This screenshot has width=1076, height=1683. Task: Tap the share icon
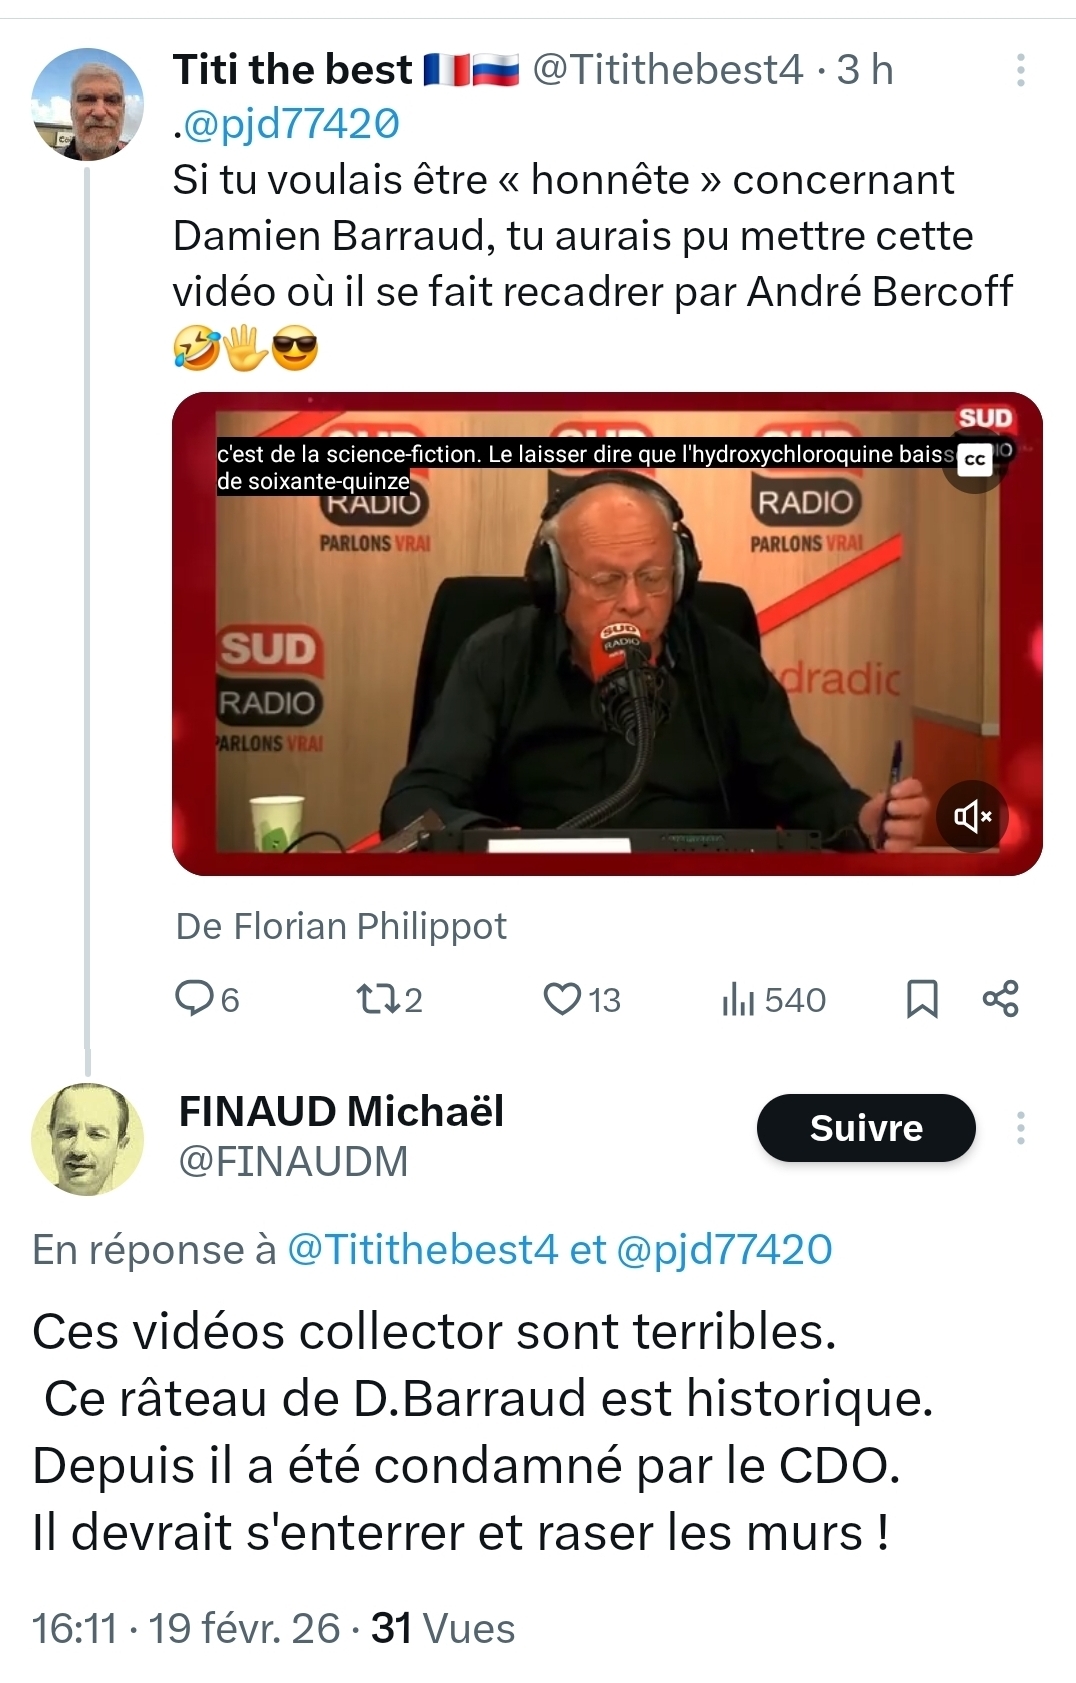click(x=1000, y=998)
